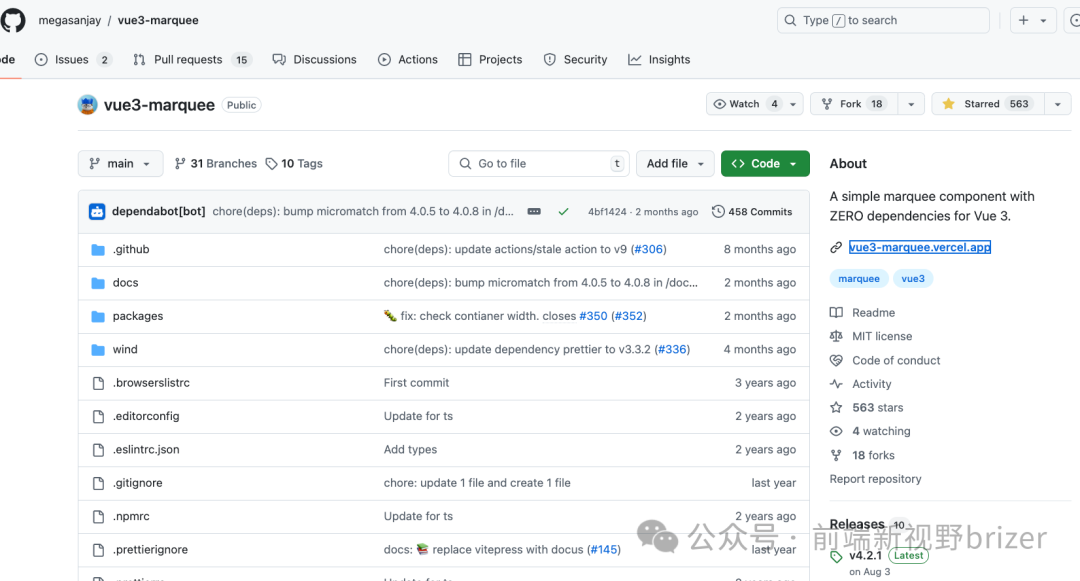Open the packages folder
This screenshot has height=581, width=1080.
(138, 316)
